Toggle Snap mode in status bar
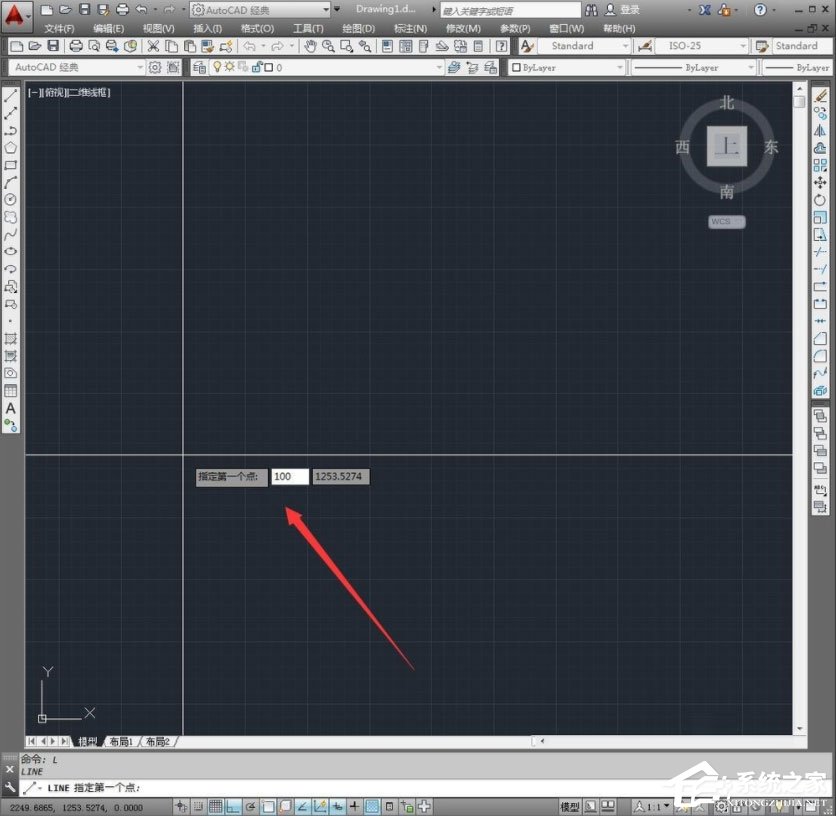This screenshot has height=816, width=836. (198, 806)
